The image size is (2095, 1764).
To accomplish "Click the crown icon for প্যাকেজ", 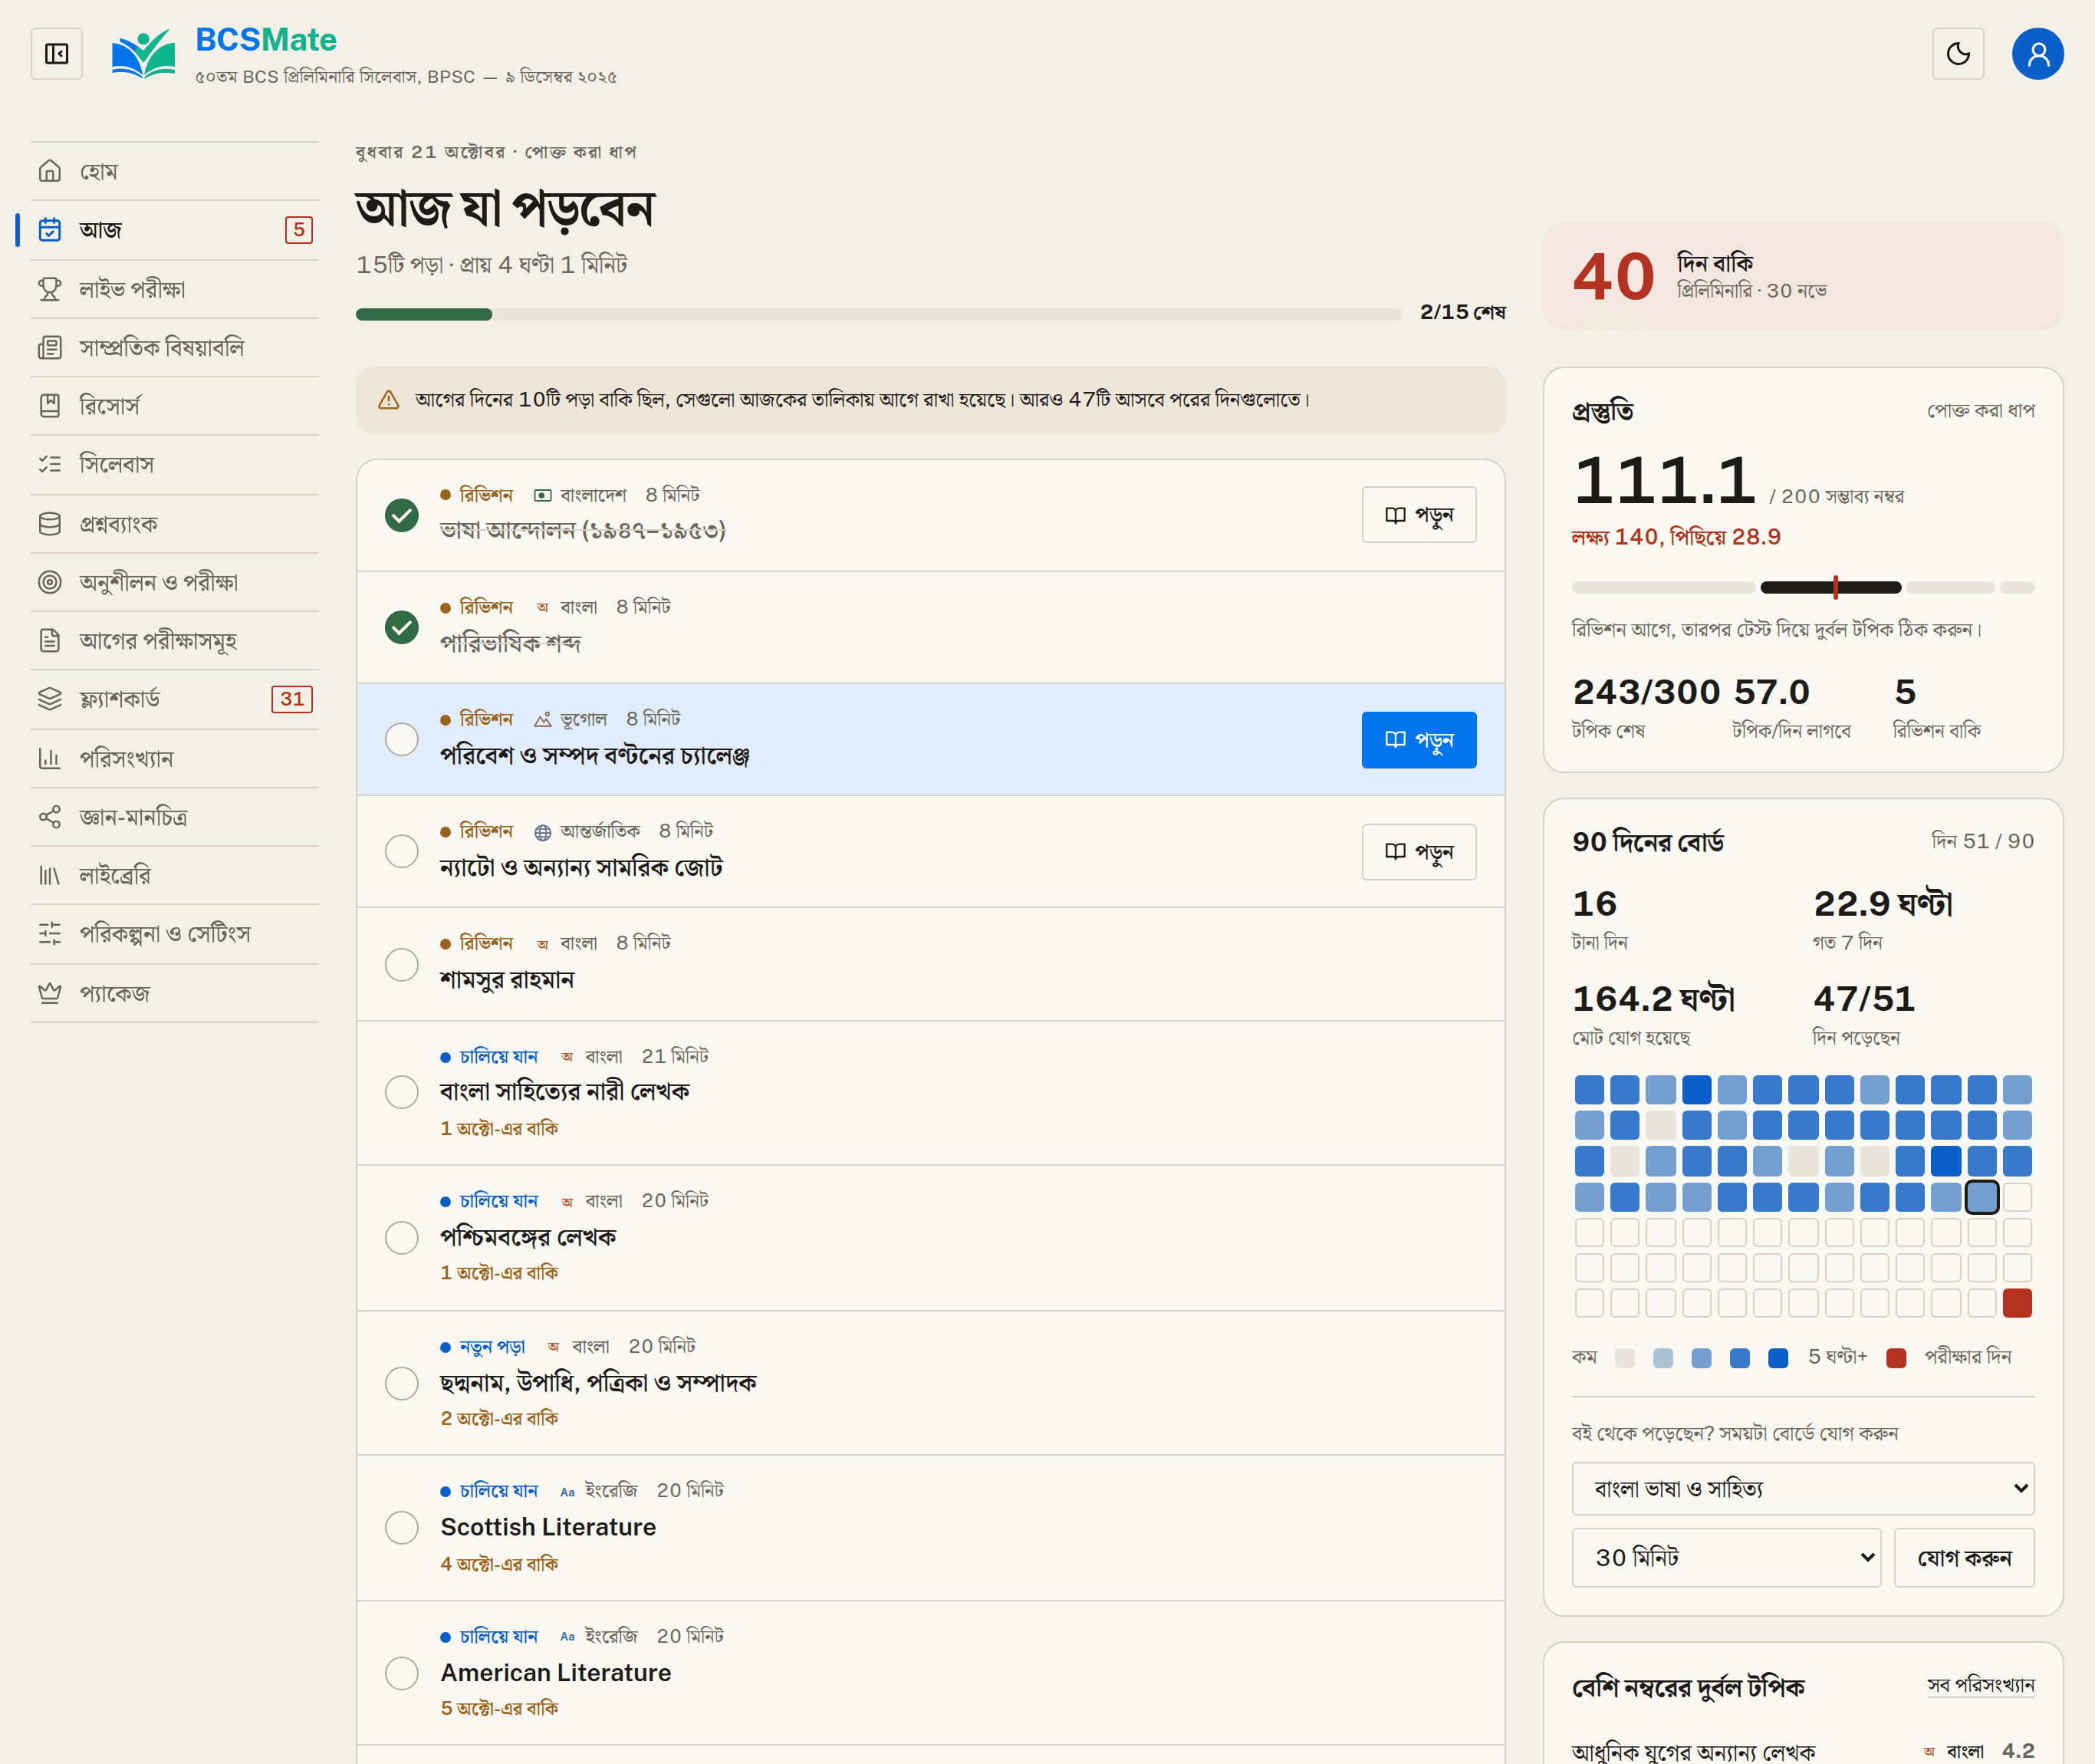I will click(x=50, y=993).
